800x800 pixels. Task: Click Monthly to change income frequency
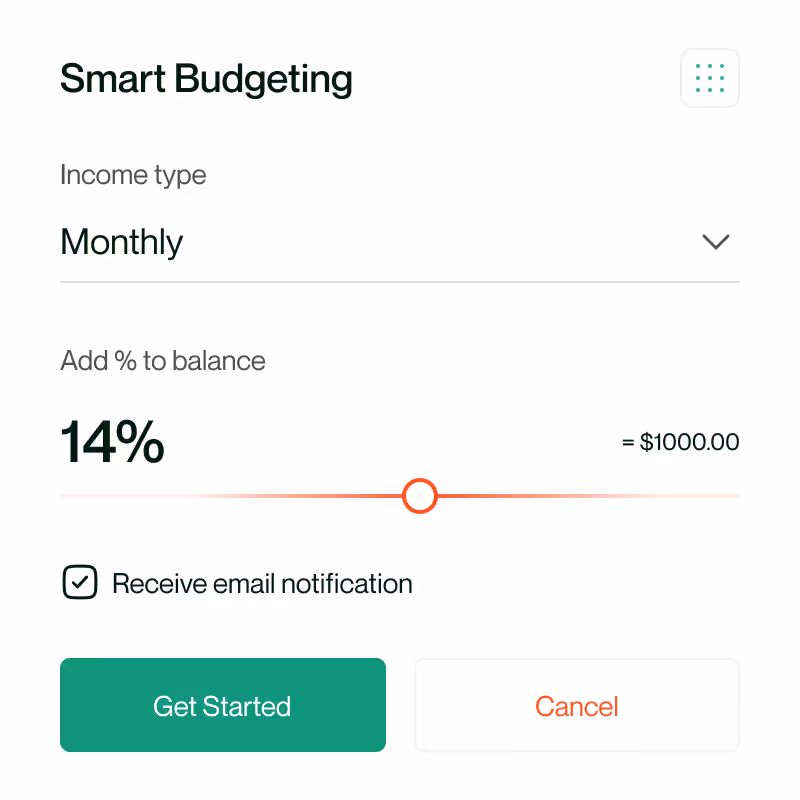click(121, 242)
